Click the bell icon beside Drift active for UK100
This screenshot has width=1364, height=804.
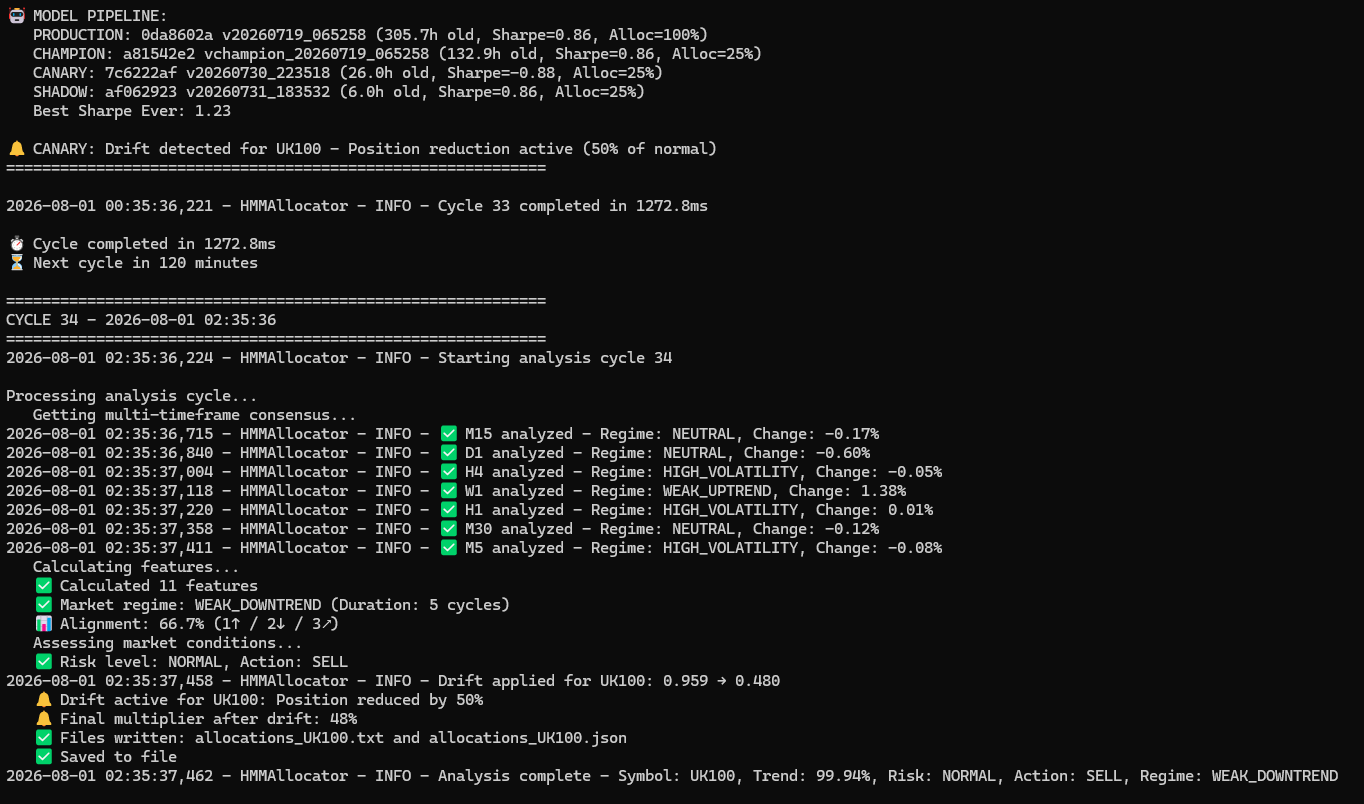pyautogui.click(x=43, y=700)
